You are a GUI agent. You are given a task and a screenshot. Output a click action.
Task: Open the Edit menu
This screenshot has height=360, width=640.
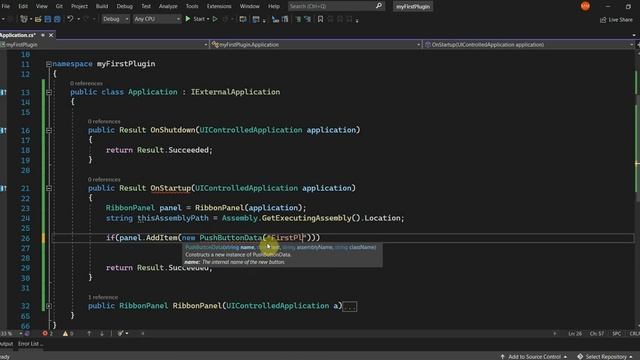pos(23,6)
